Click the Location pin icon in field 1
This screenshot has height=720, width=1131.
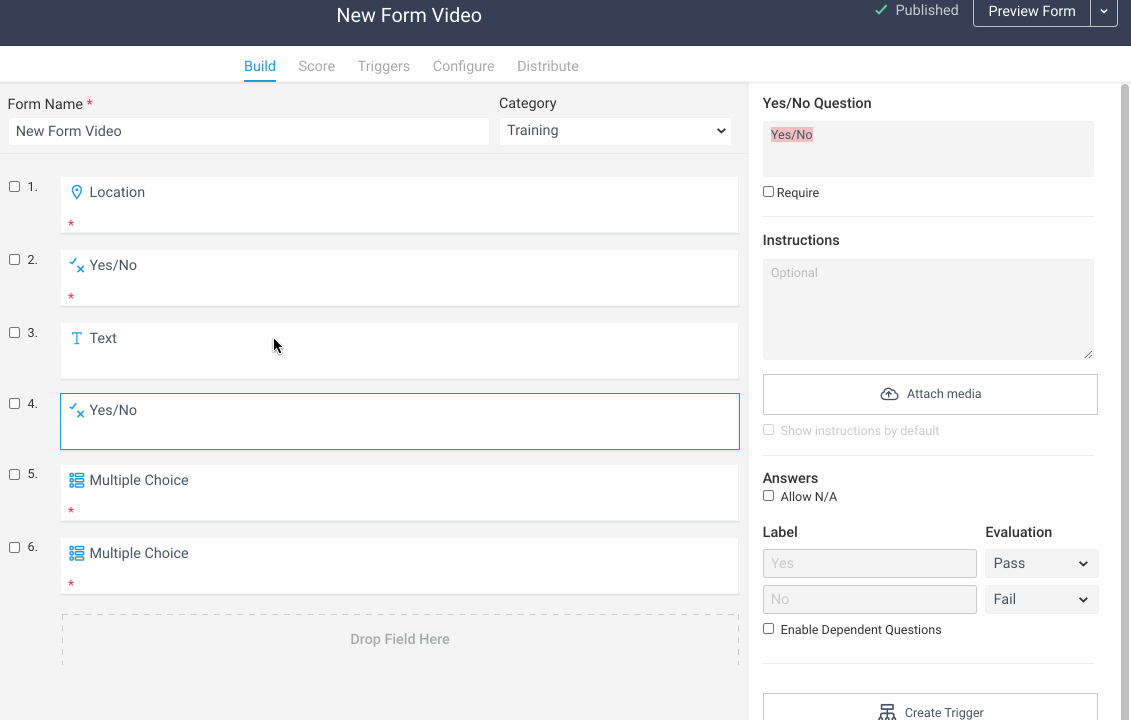[76, 192]
